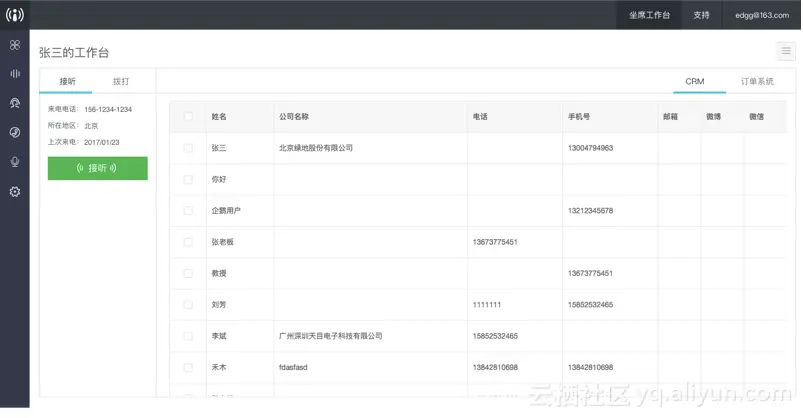Check the box for row 张三

pyautogui.click(x=188, y=148)
